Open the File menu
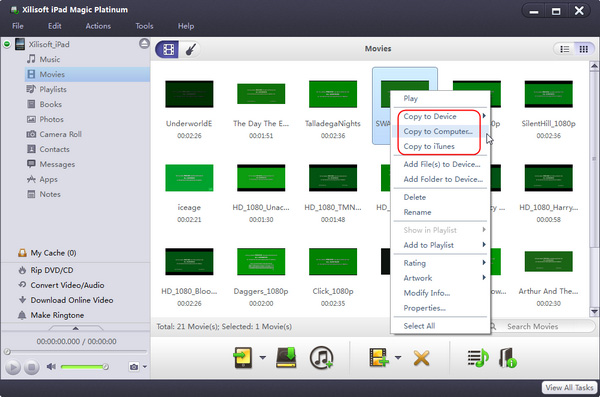The image size is (600, 397). coord(18,26)
